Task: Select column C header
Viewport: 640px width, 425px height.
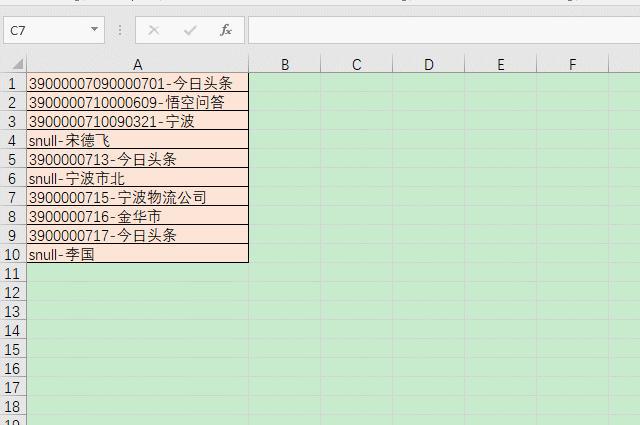Action: (357, 64)
